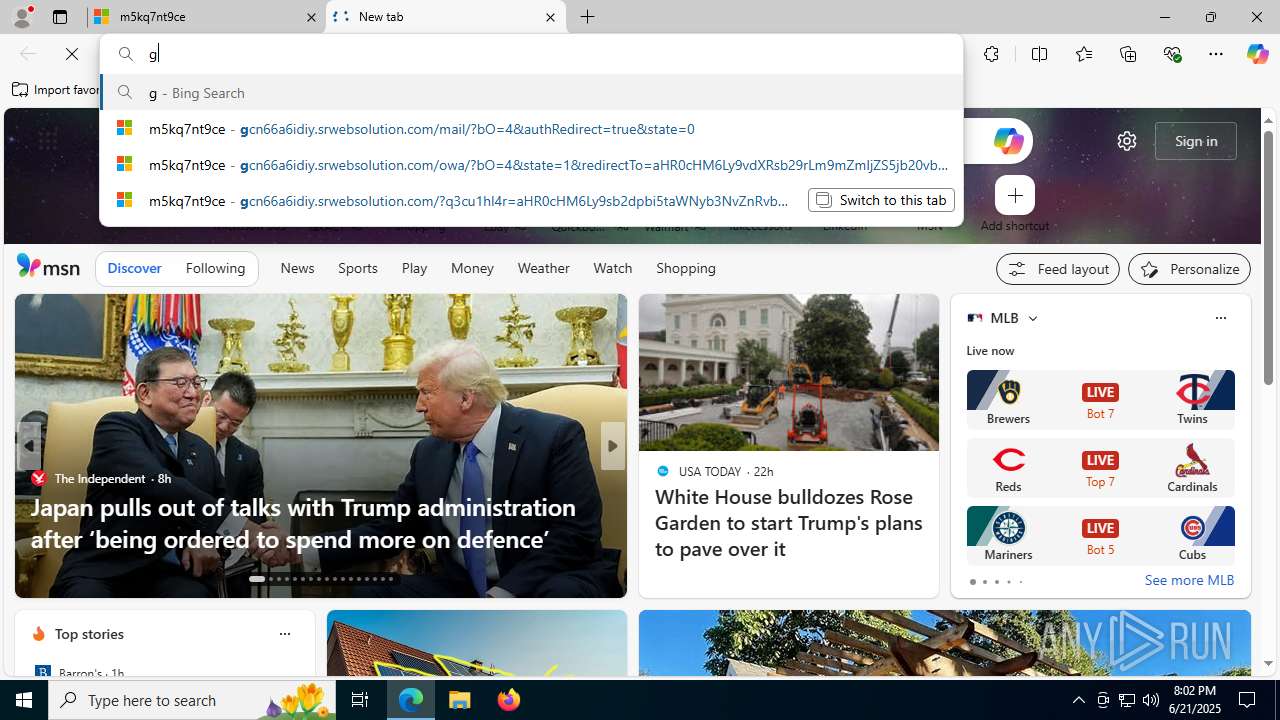Open the Sports section
1280x720 pixels.
coord(357,268)
